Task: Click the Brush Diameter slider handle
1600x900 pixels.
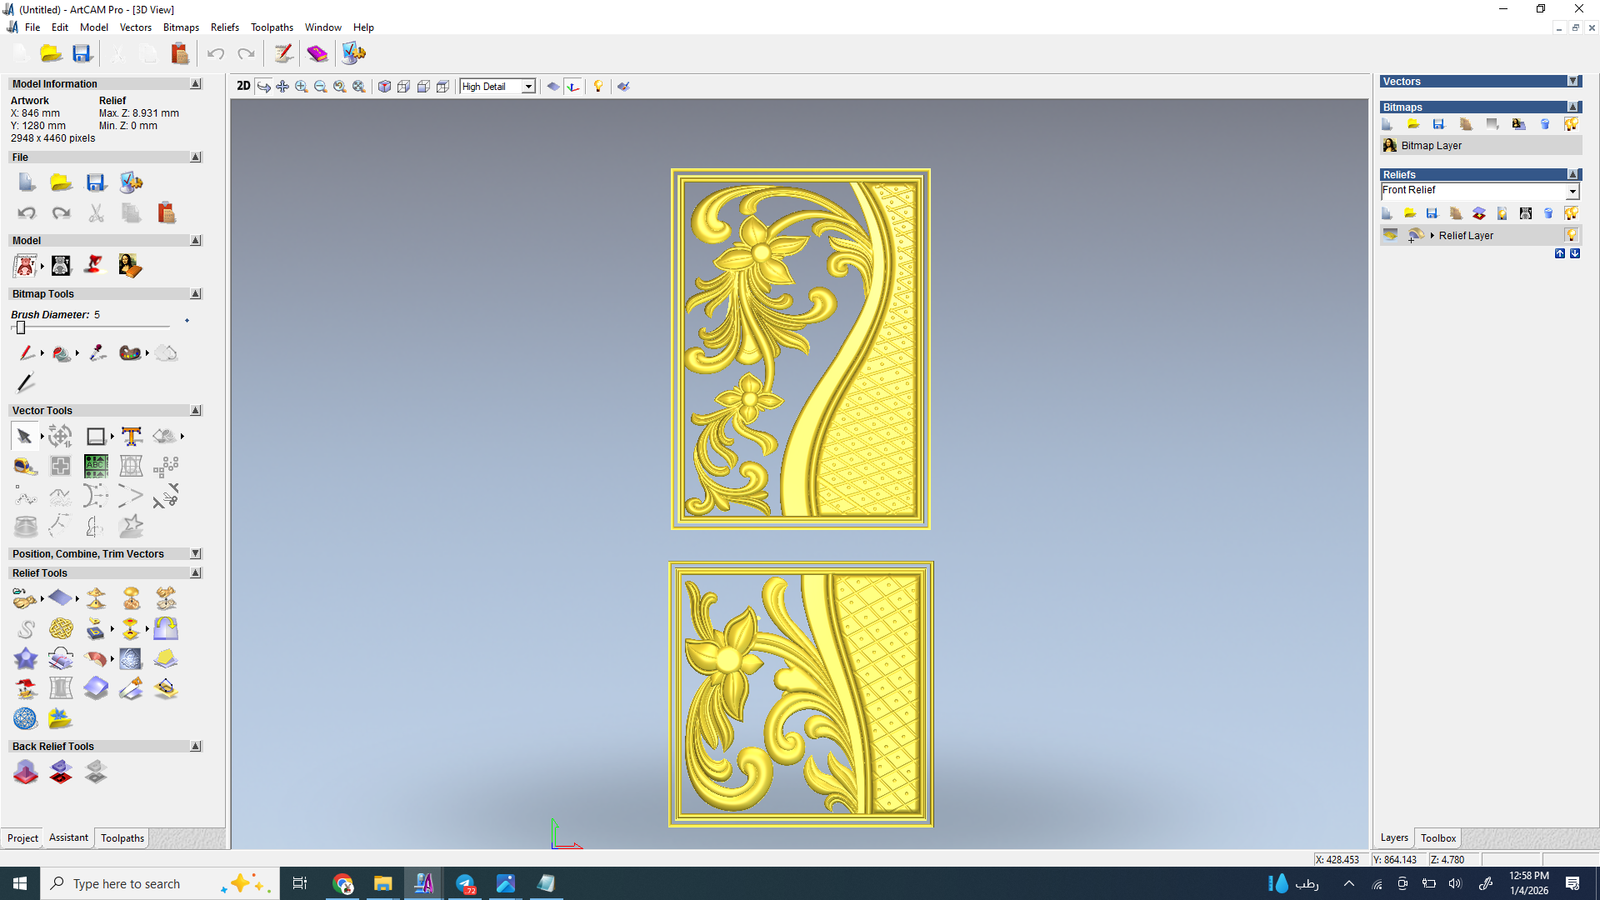Action: click(20, 327)
